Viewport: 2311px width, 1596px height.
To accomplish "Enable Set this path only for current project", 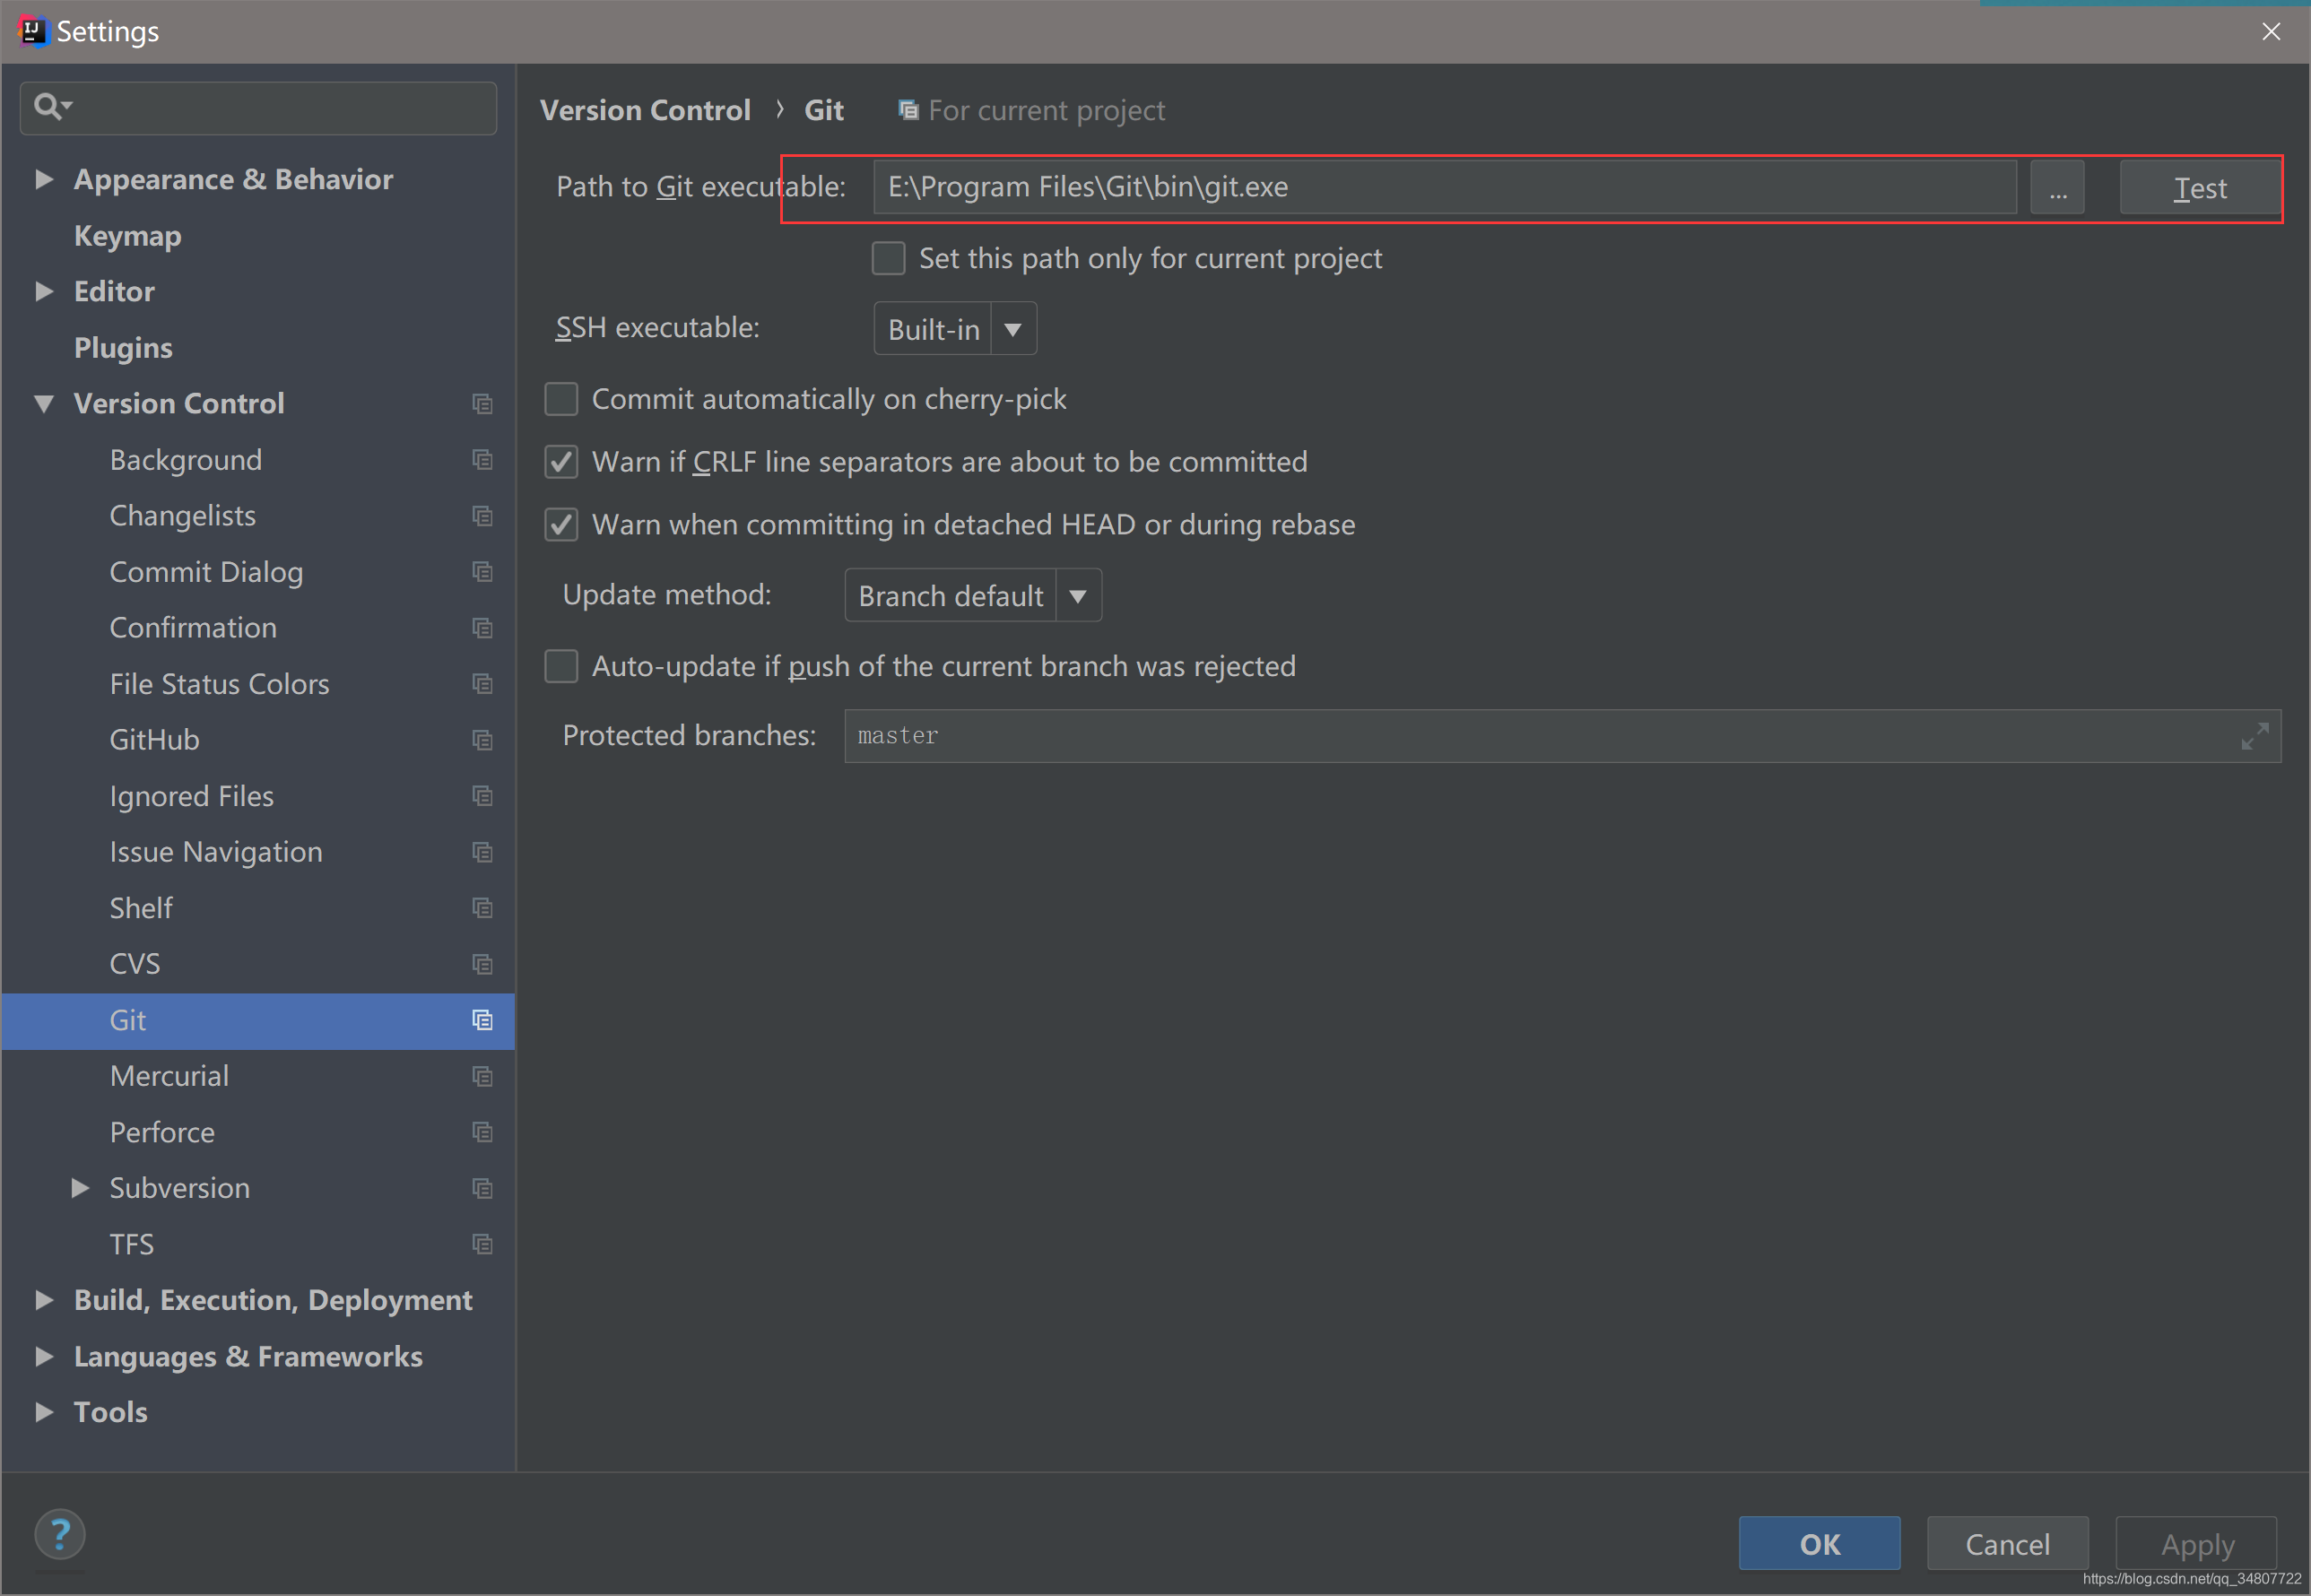I will [x=888, y=258].
